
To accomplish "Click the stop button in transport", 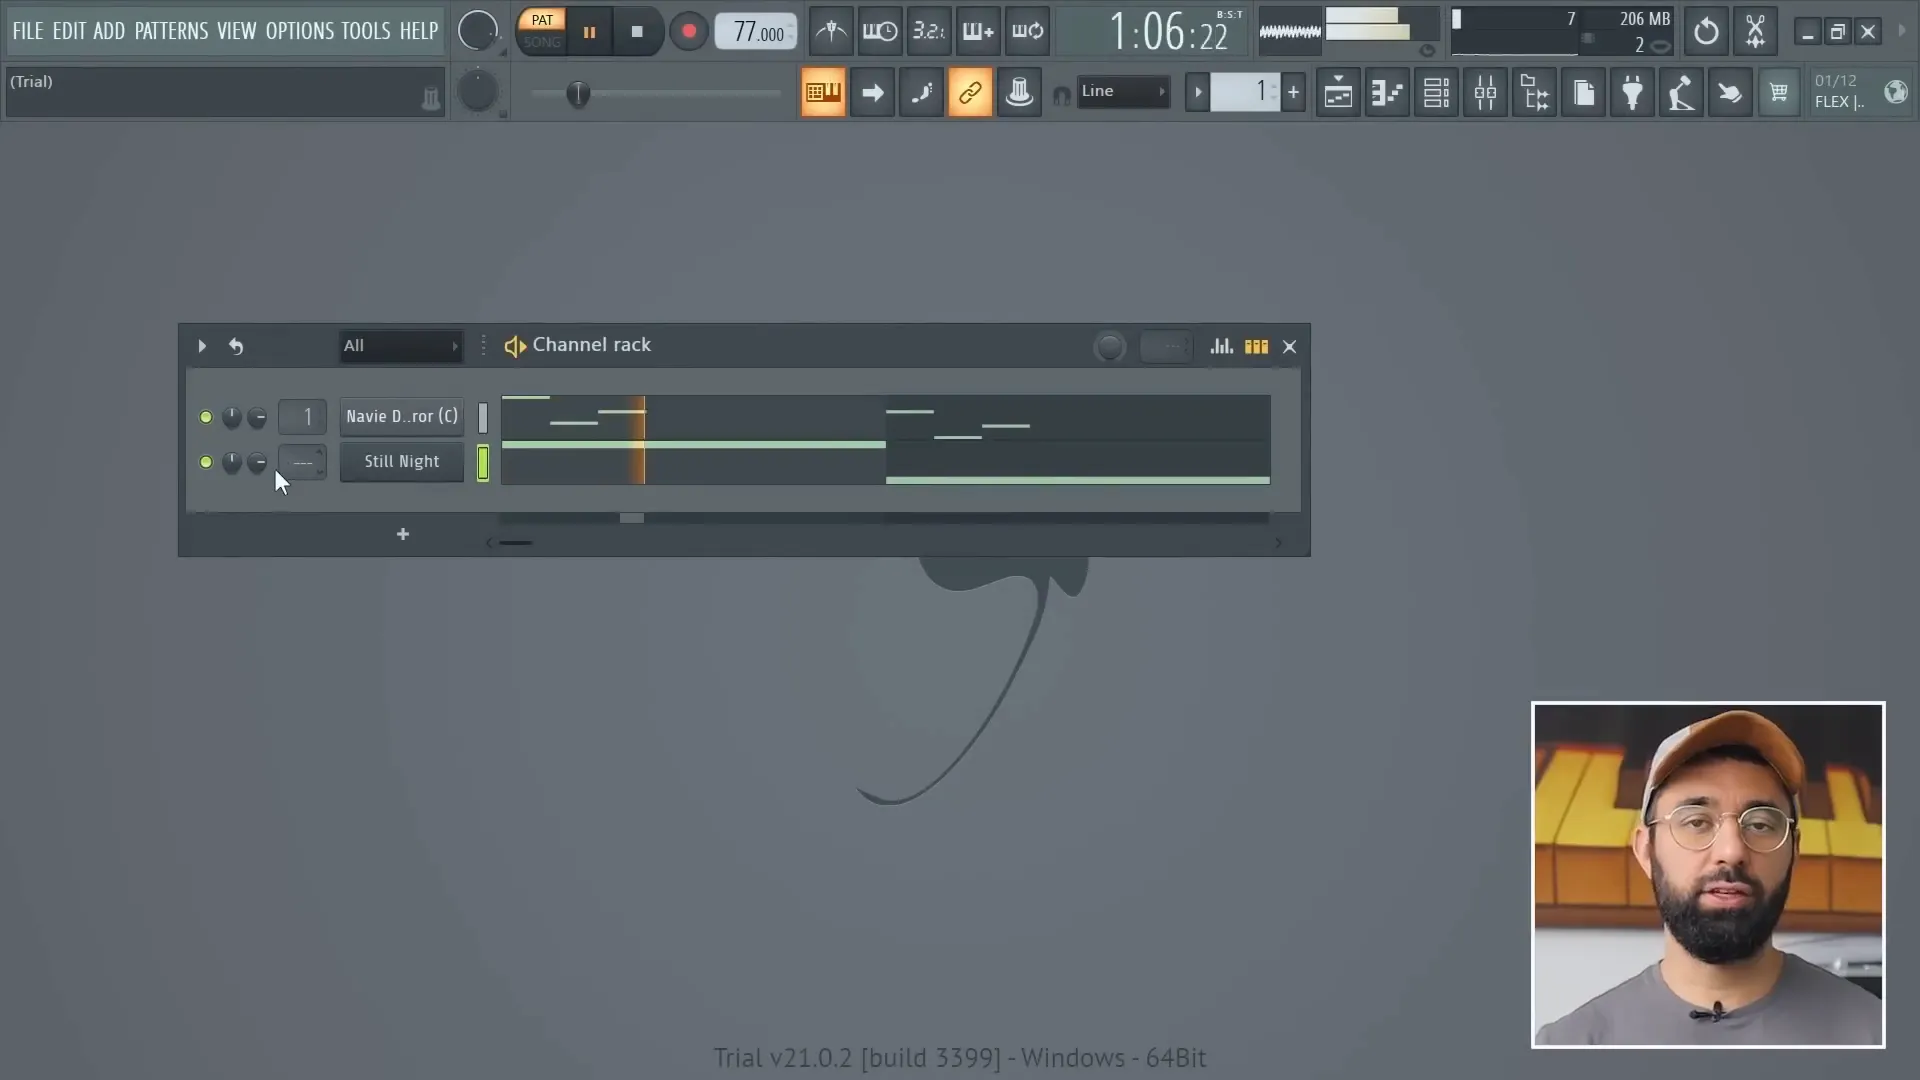I will coord(637,30).
